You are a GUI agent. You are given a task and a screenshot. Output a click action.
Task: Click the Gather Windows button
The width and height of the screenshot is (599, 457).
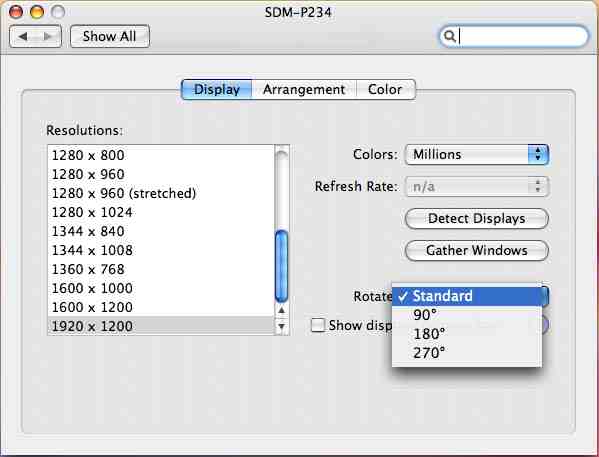(x=477, y=251)
